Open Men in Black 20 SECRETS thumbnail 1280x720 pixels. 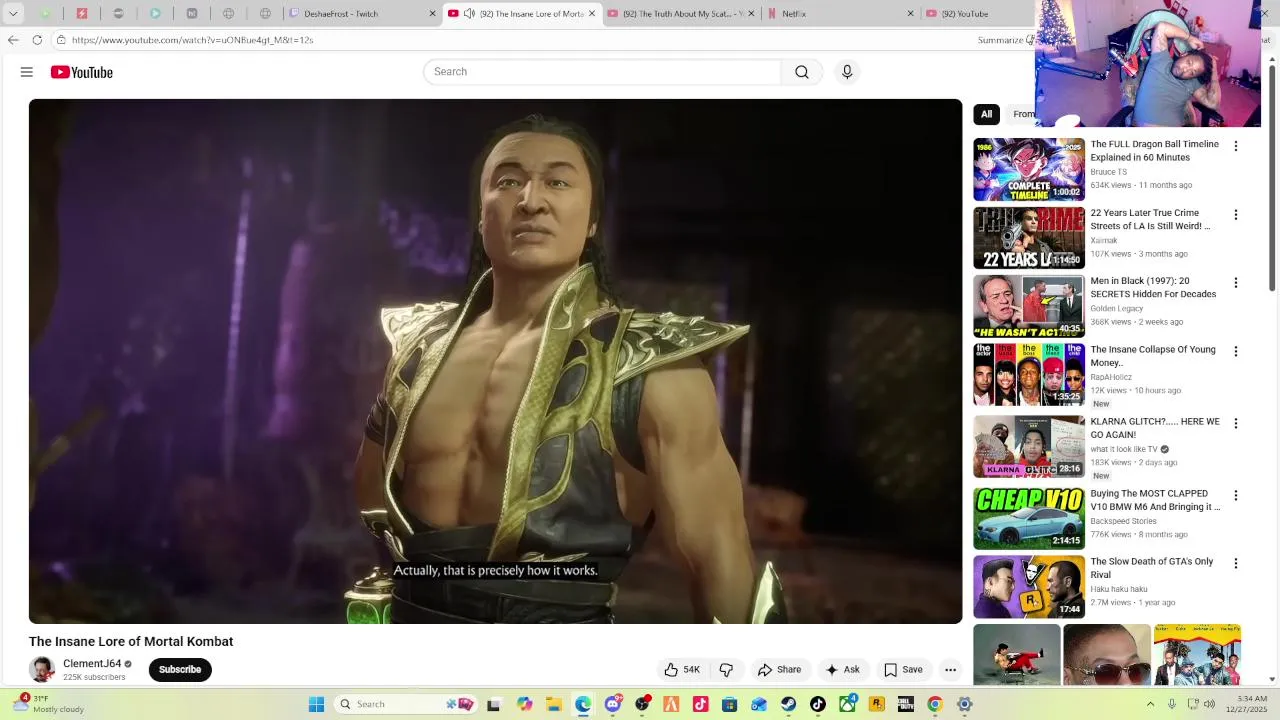click(1029, 306)
